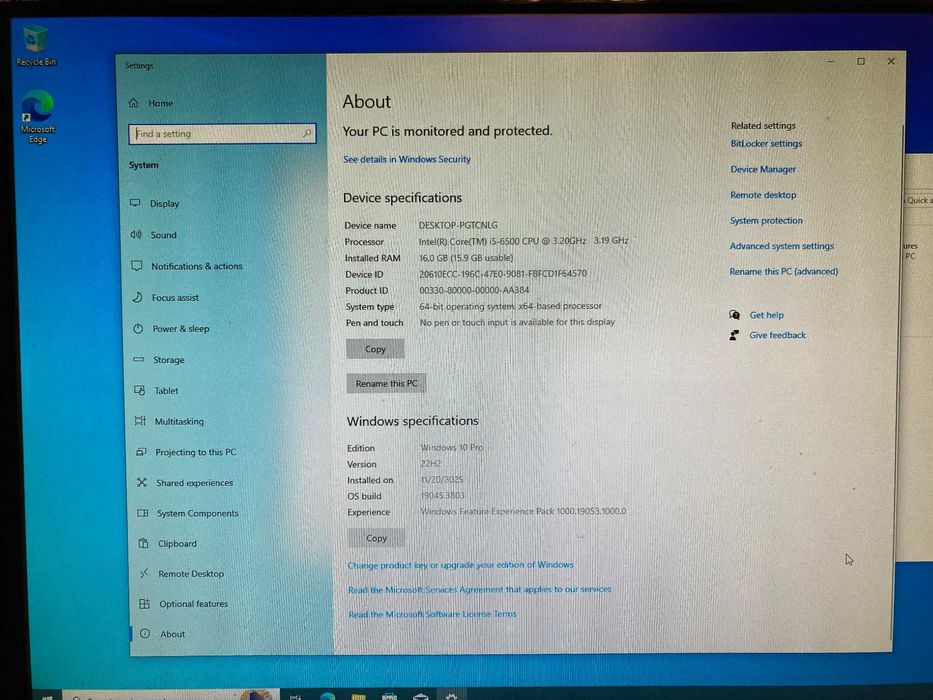
Task: Click the OS build value 19045.3803
Action: [442, 495]
